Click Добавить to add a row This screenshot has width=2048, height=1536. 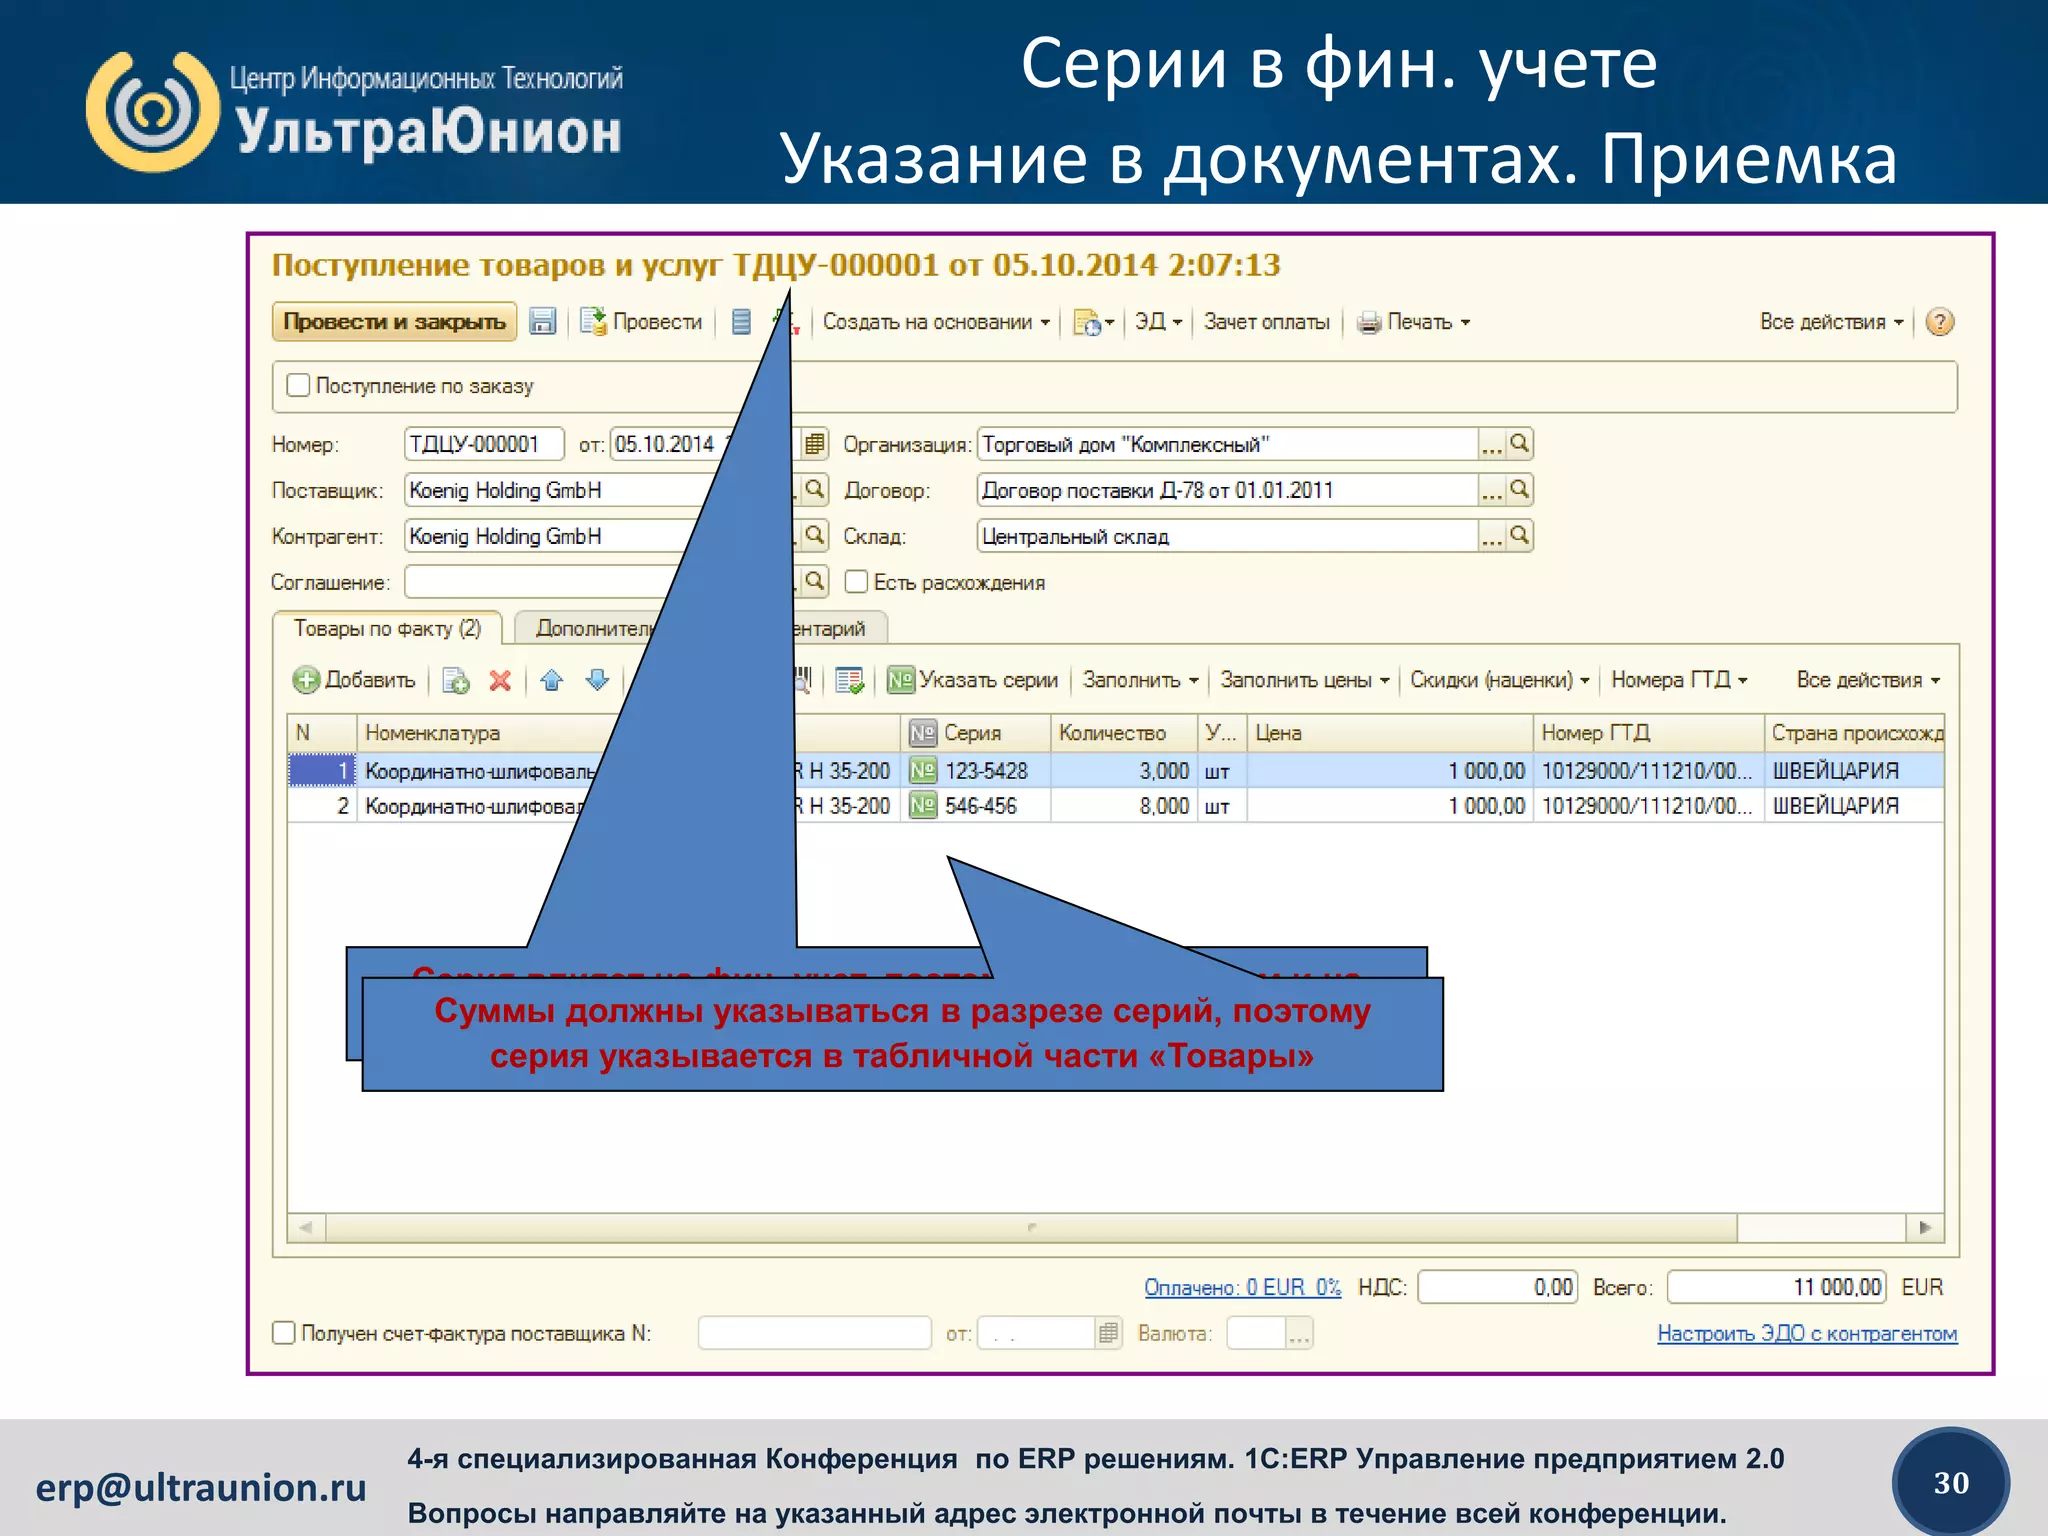(354, 680)
